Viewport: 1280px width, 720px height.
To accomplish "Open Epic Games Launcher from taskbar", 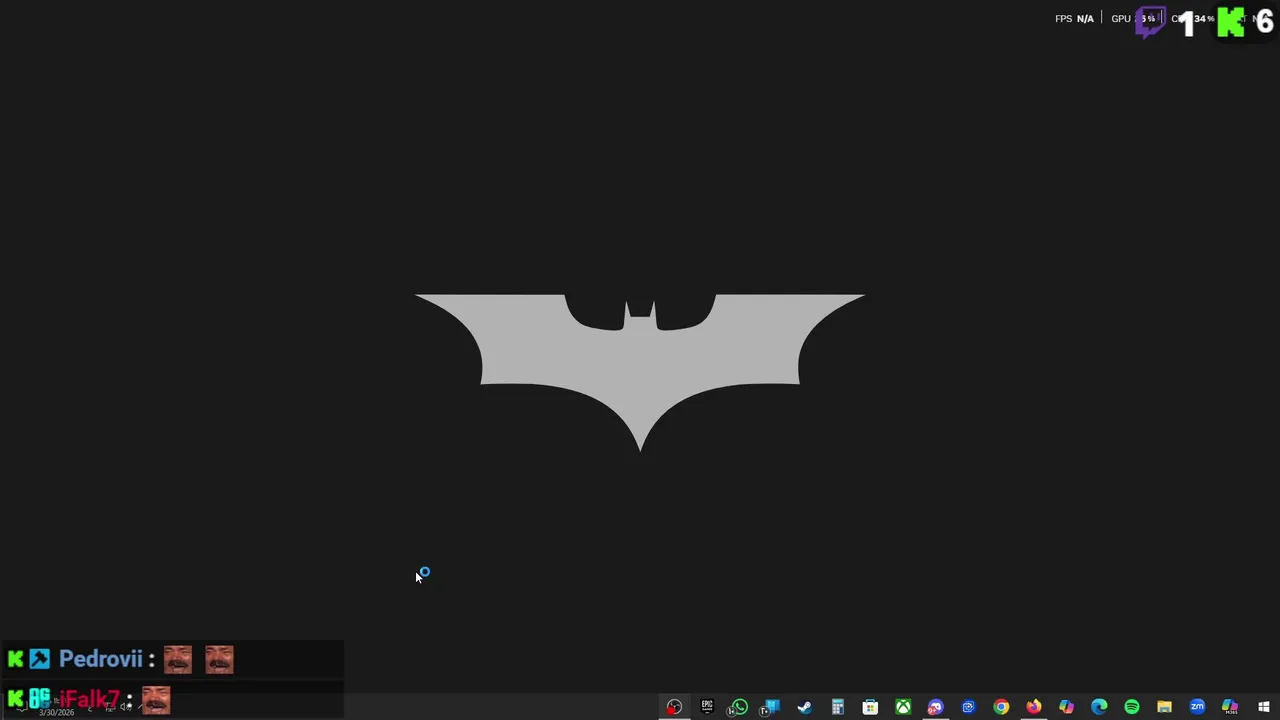I will [707, 707].
